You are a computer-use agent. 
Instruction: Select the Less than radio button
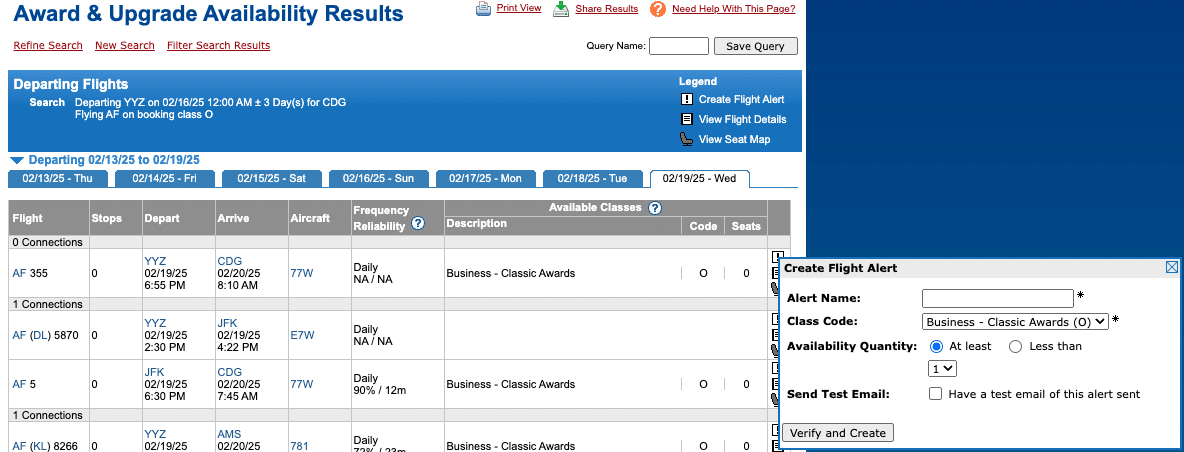coord(1016,346)
